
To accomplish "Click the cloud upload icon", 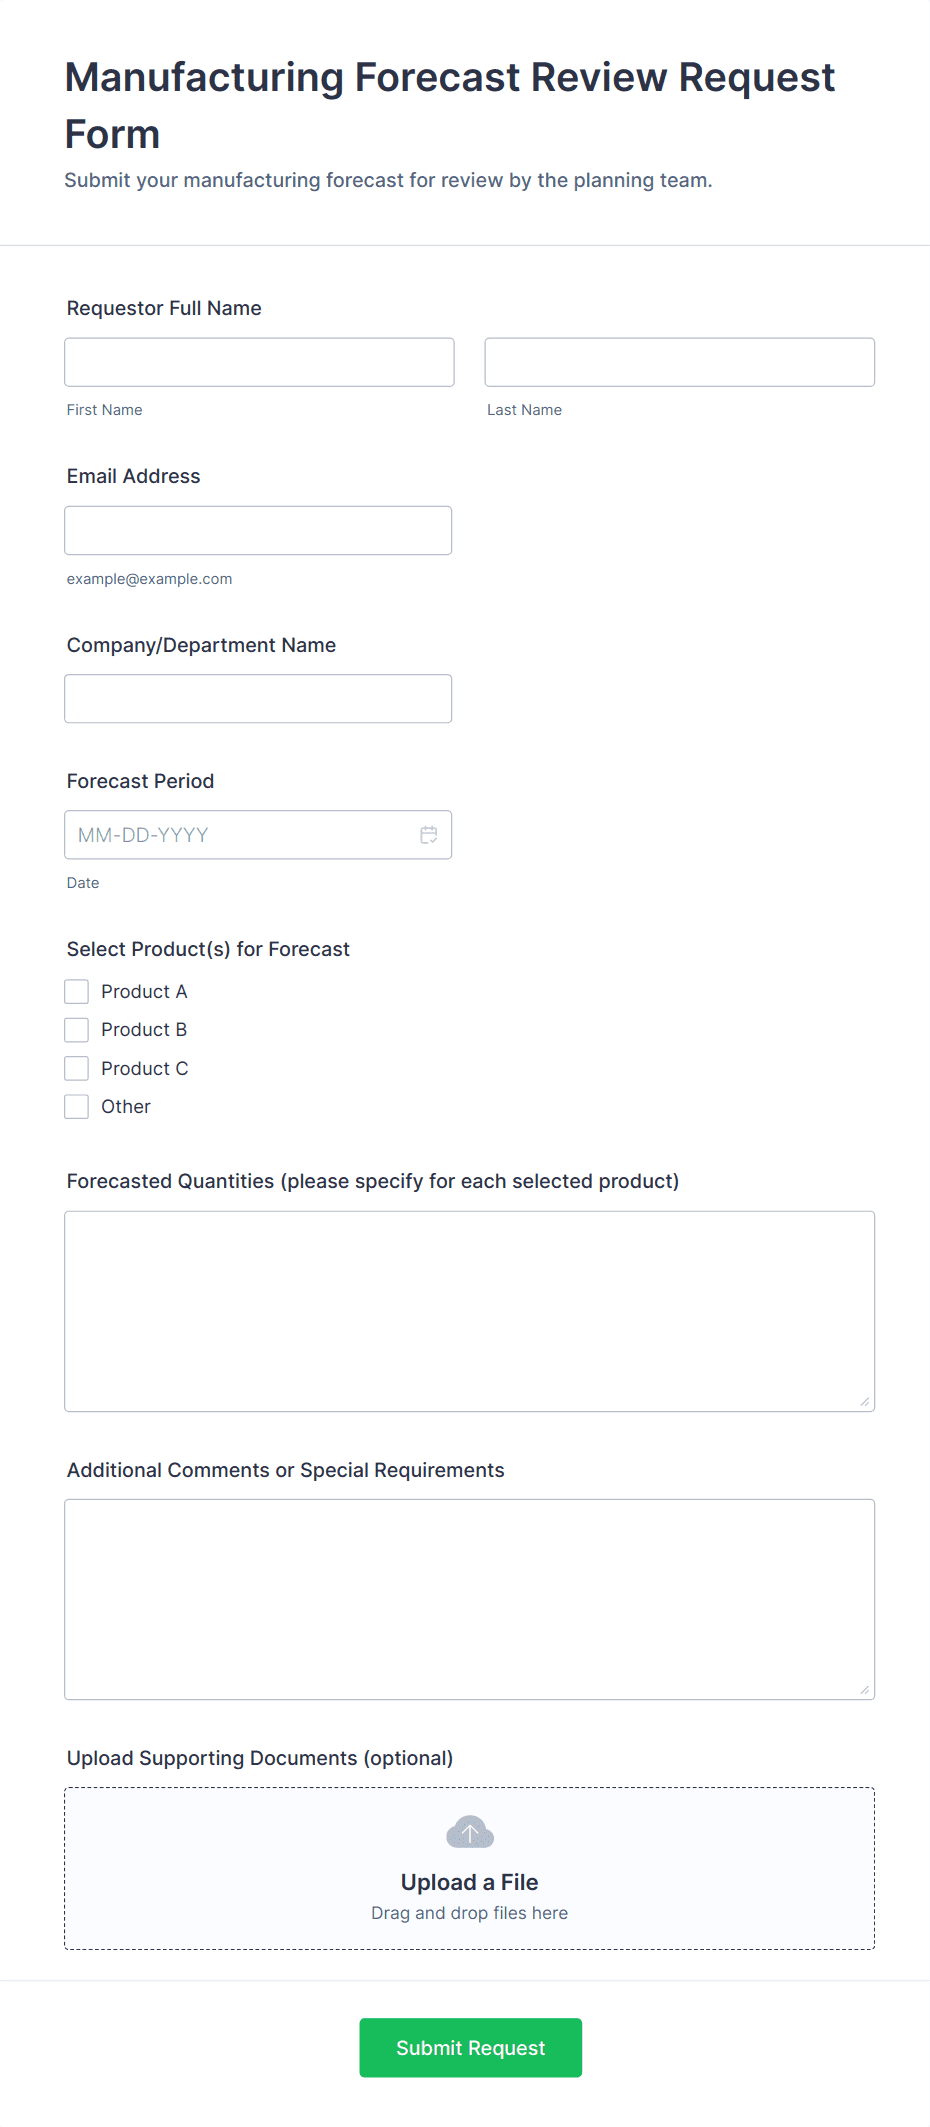I will click(470, 1832).
